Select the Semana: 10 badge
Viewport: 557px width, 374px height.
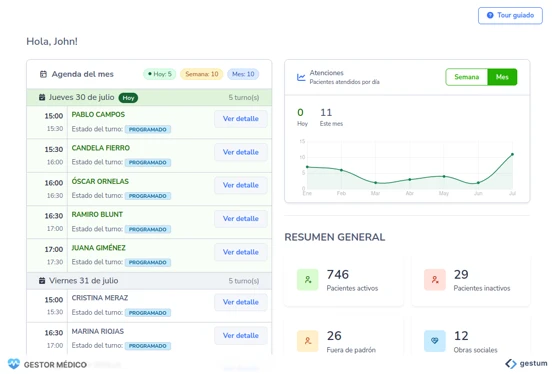click(201, 74)
